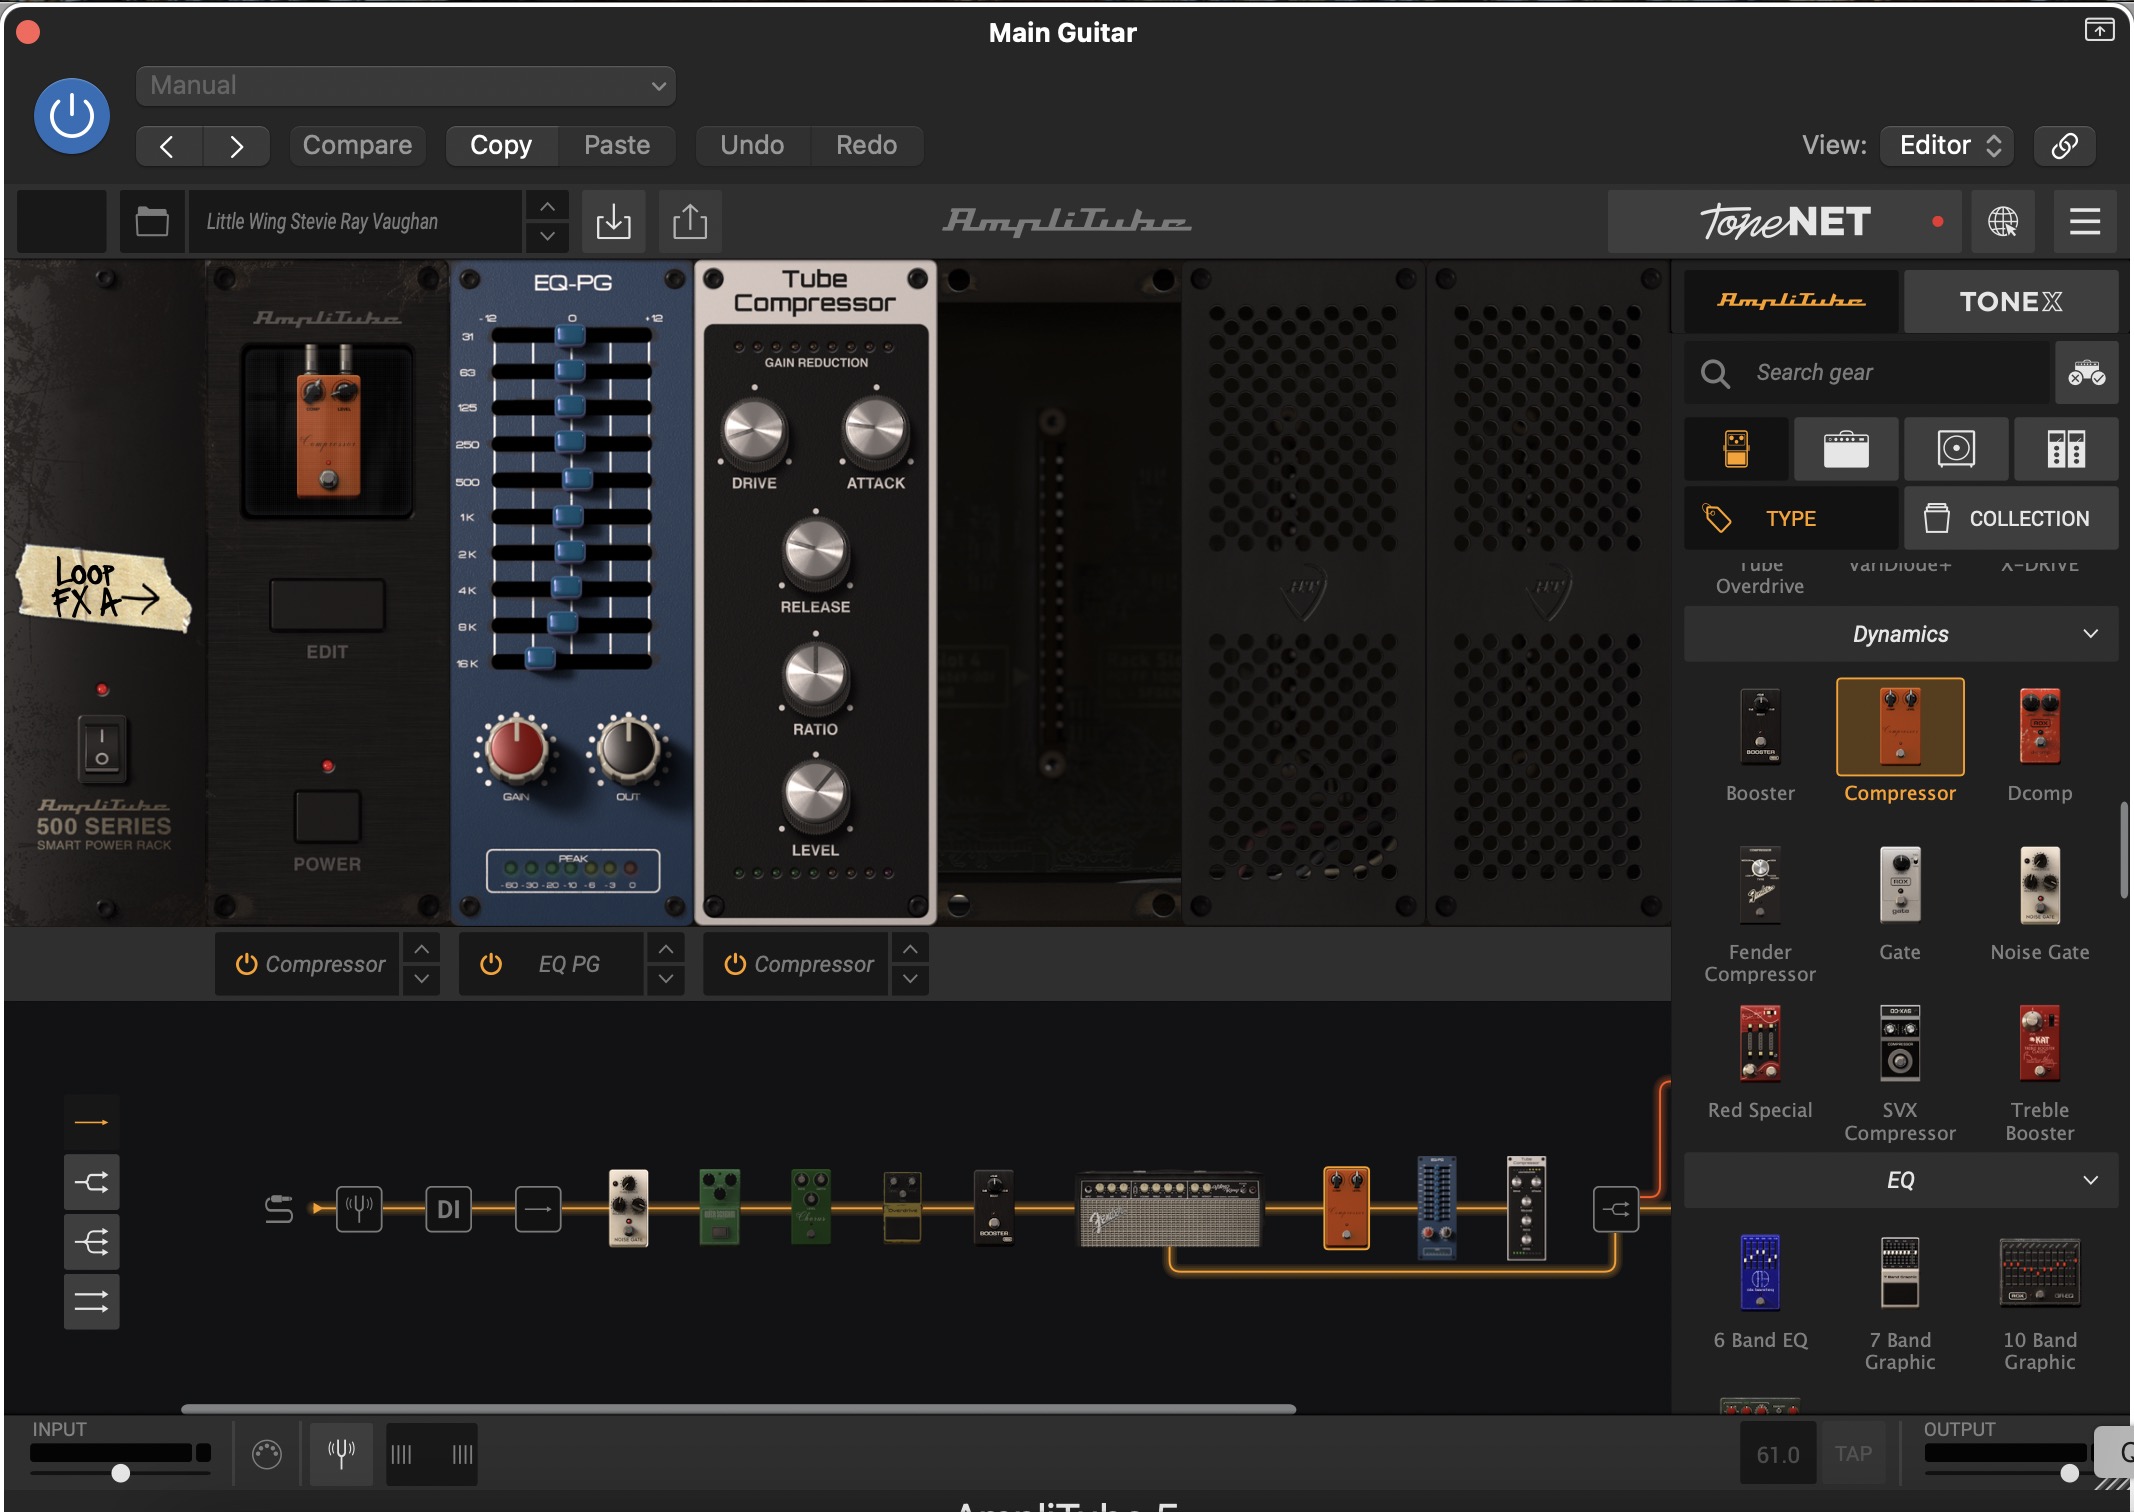Toggle power on first Compressor slot
This screenshot has width=2134, height=1512.
pyautogui.click(x=246, y=964)
